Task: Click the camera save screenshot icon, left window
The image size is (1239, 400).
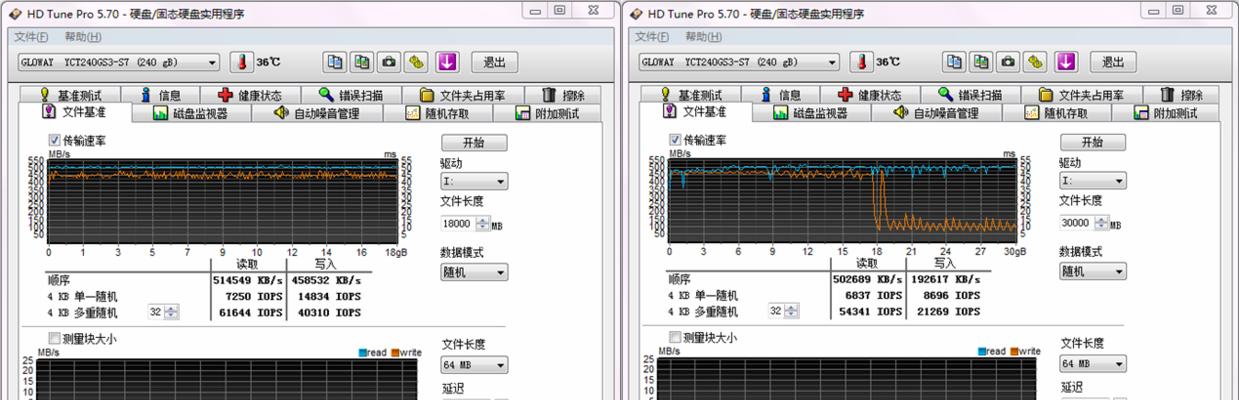Action: (x=390, y=62)
